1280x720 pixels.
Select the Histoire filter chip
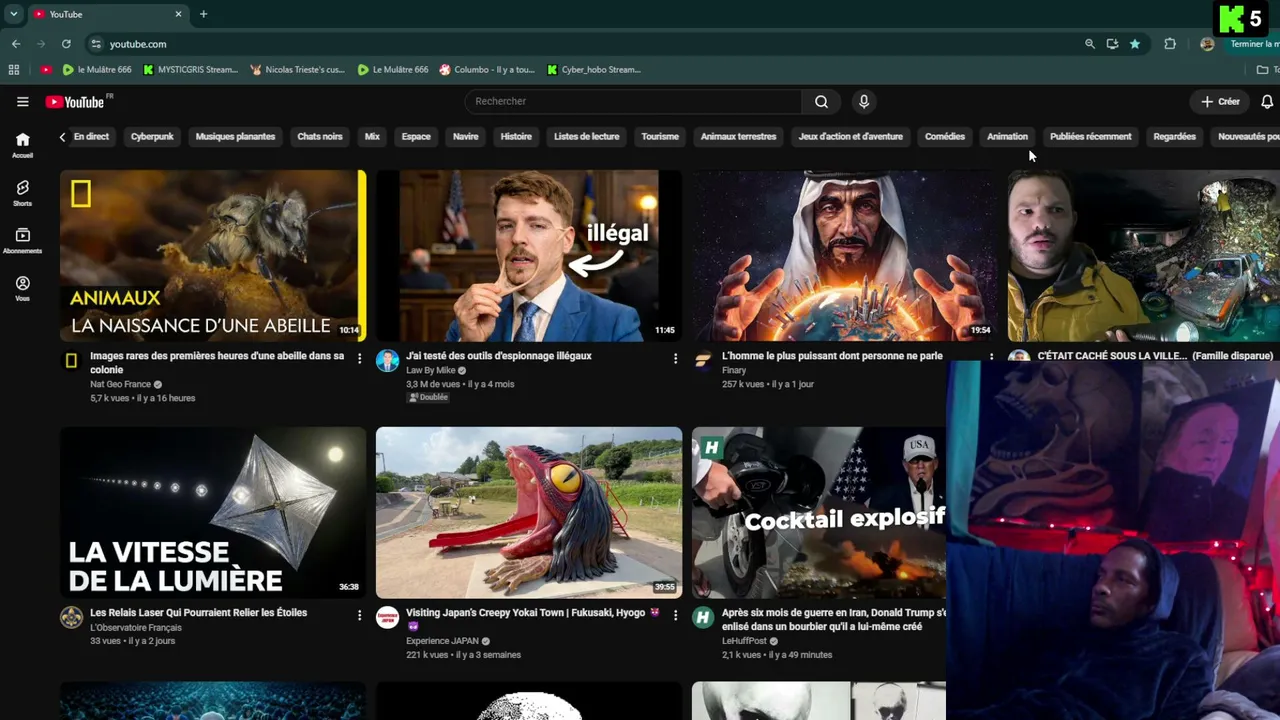pyautogui.click(x=516, y=137)
